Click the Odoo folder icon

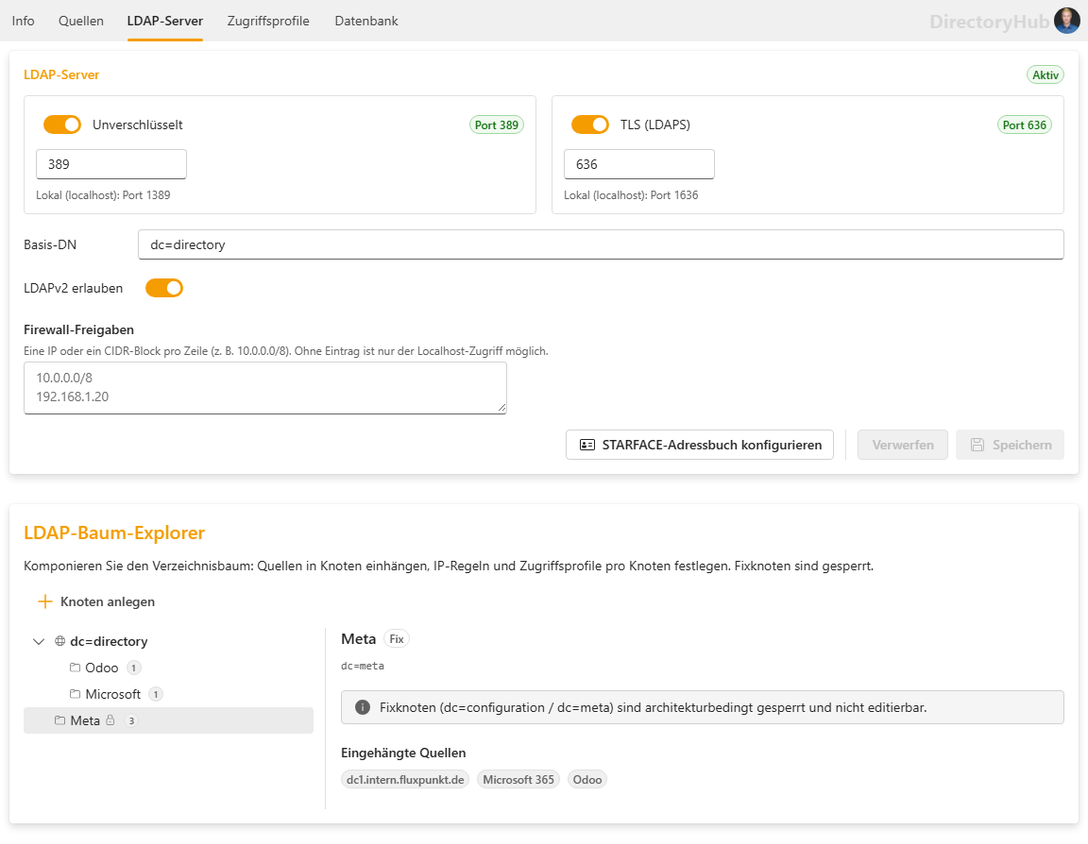click(x=75, y=668)
